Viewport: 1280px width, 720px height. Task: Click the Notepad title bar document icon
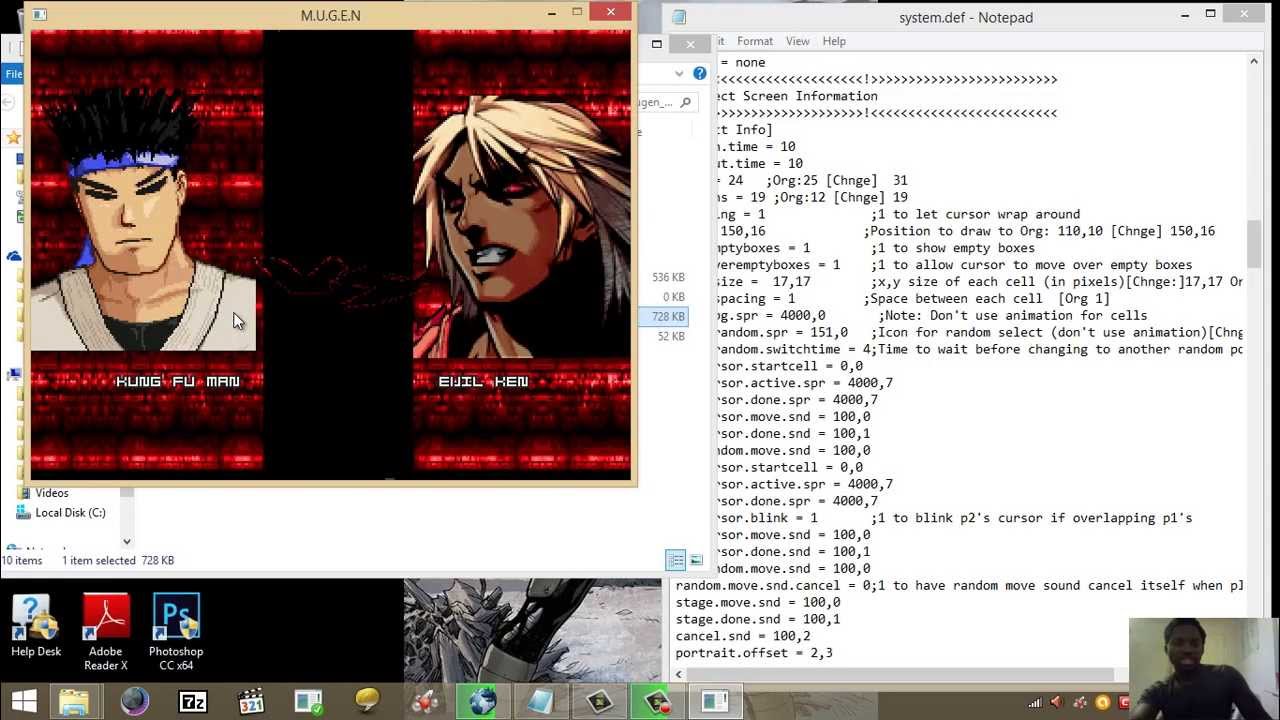679,17
